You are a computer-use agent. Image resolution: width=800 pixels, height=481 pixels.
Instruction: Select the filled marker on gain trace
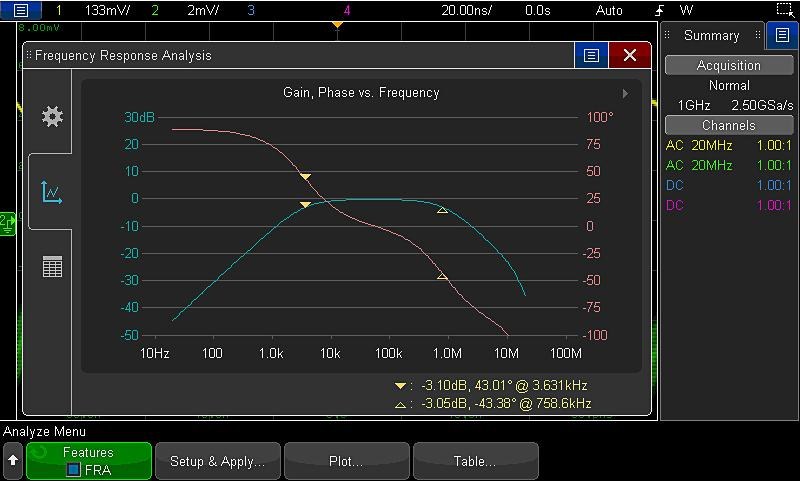pyautogui.click(x=305, y=205)
